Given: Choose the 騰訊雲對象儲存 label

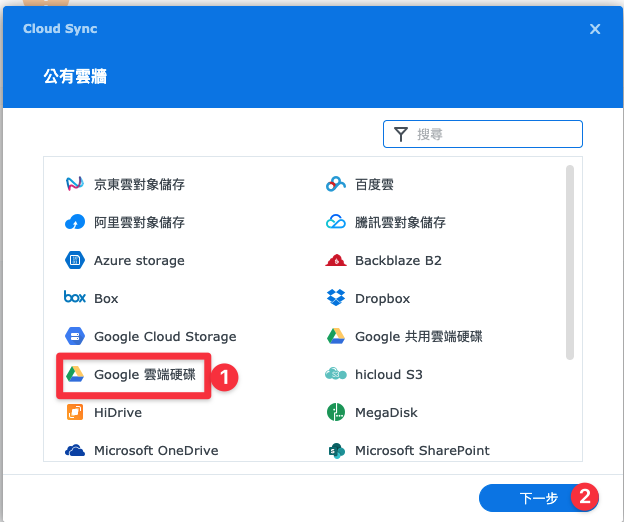Looking at the screenshot, I should click(x=400, y=222).
